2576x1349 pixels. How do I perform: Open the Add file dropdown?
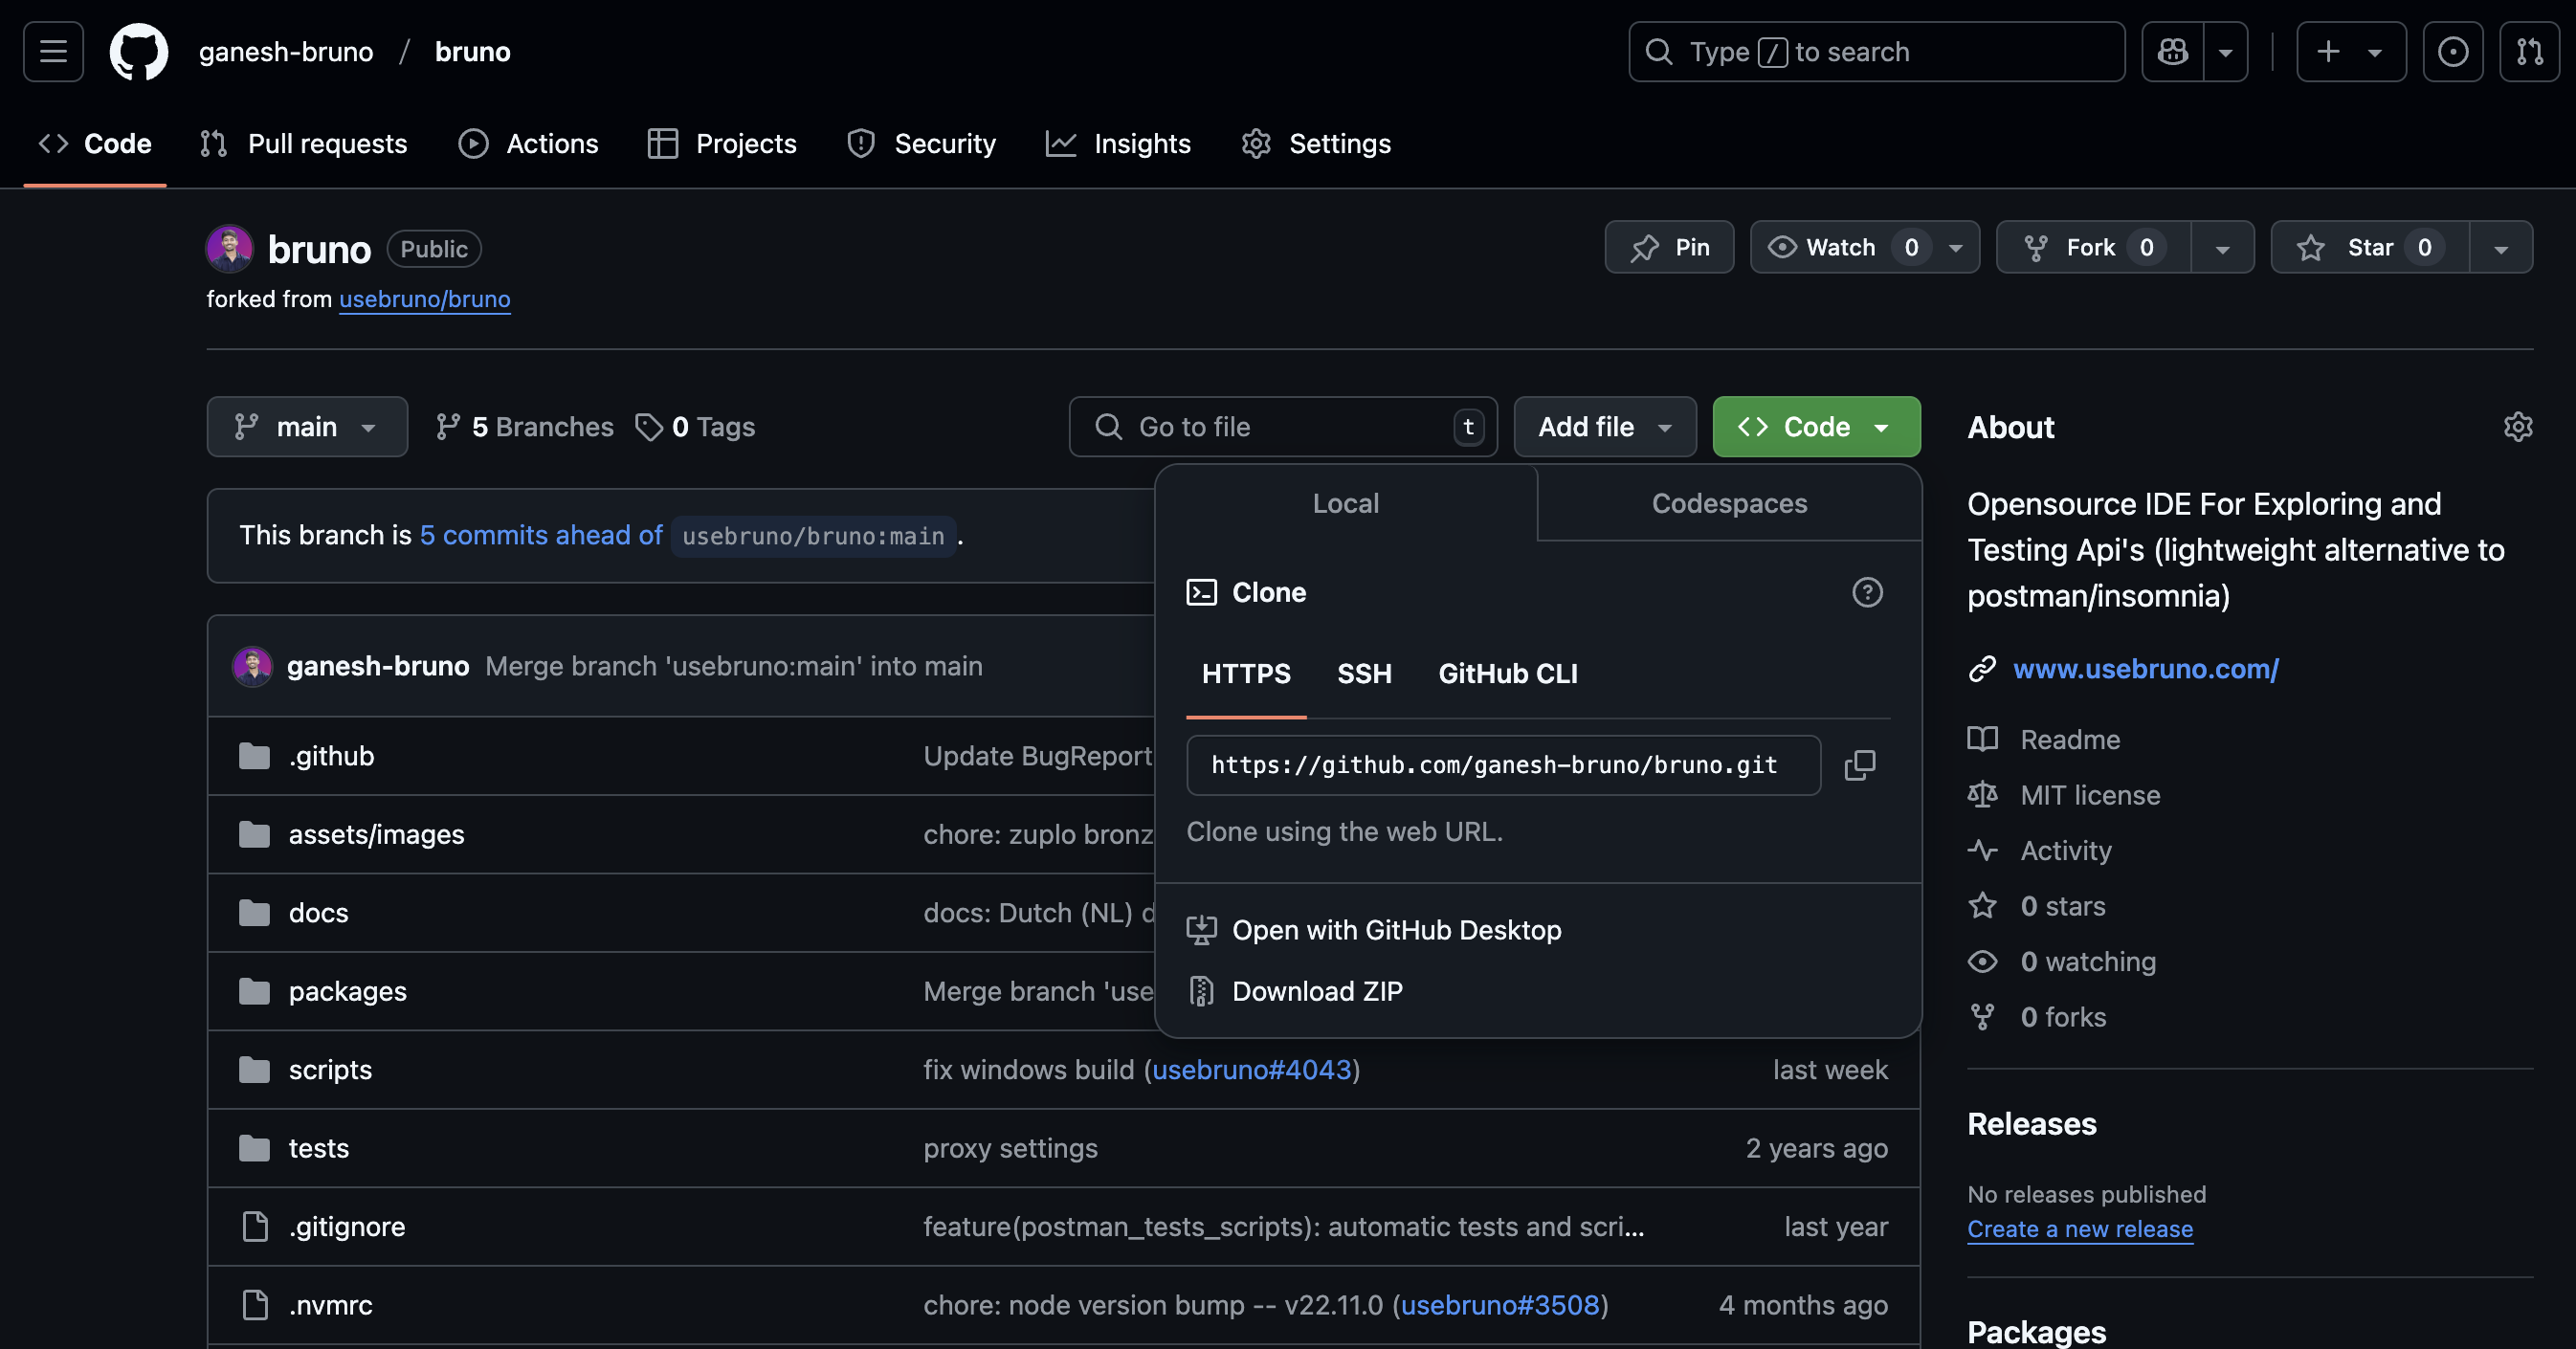(x=1604, y=427)
